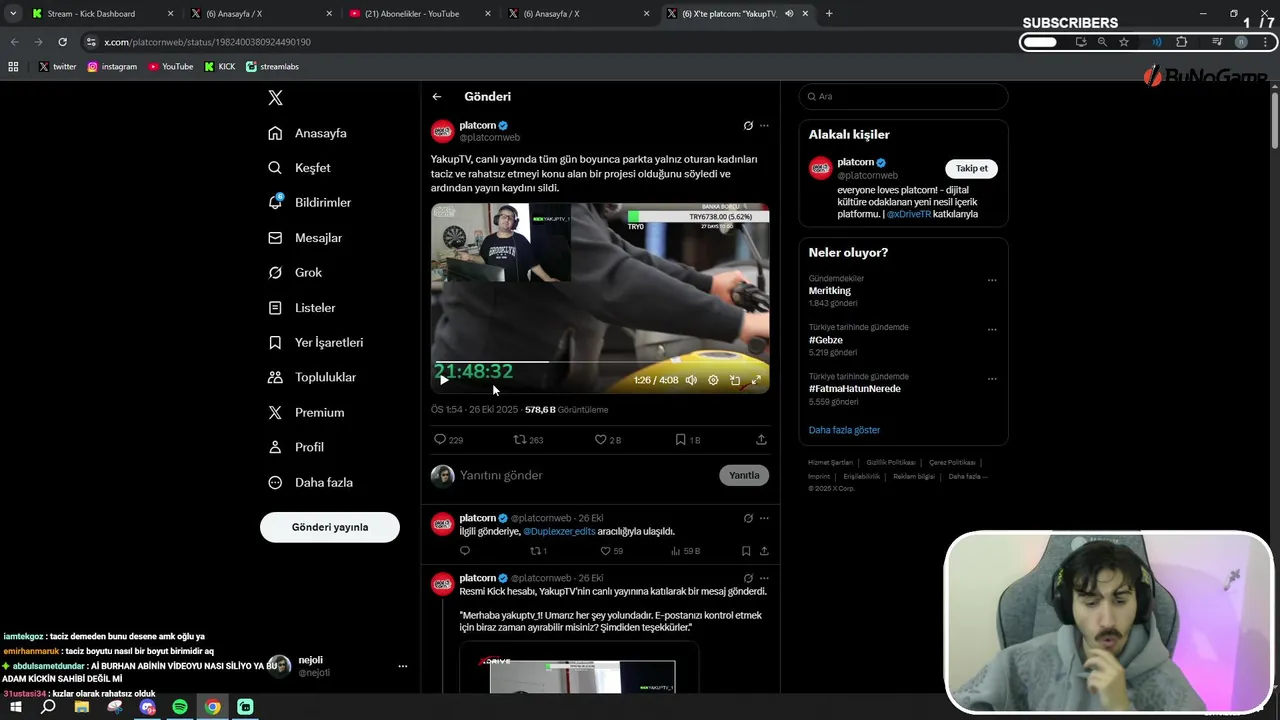Bookmark the Duplexzer_edits thread reply
The width and height of the screenshot is (1280, 720).
point(746,551)
